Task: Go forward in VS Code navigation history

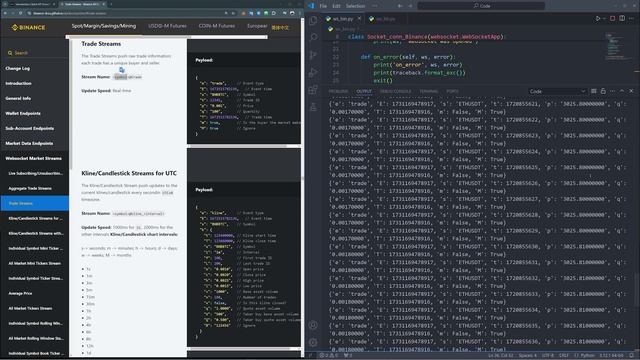Action: pos(410,6)
